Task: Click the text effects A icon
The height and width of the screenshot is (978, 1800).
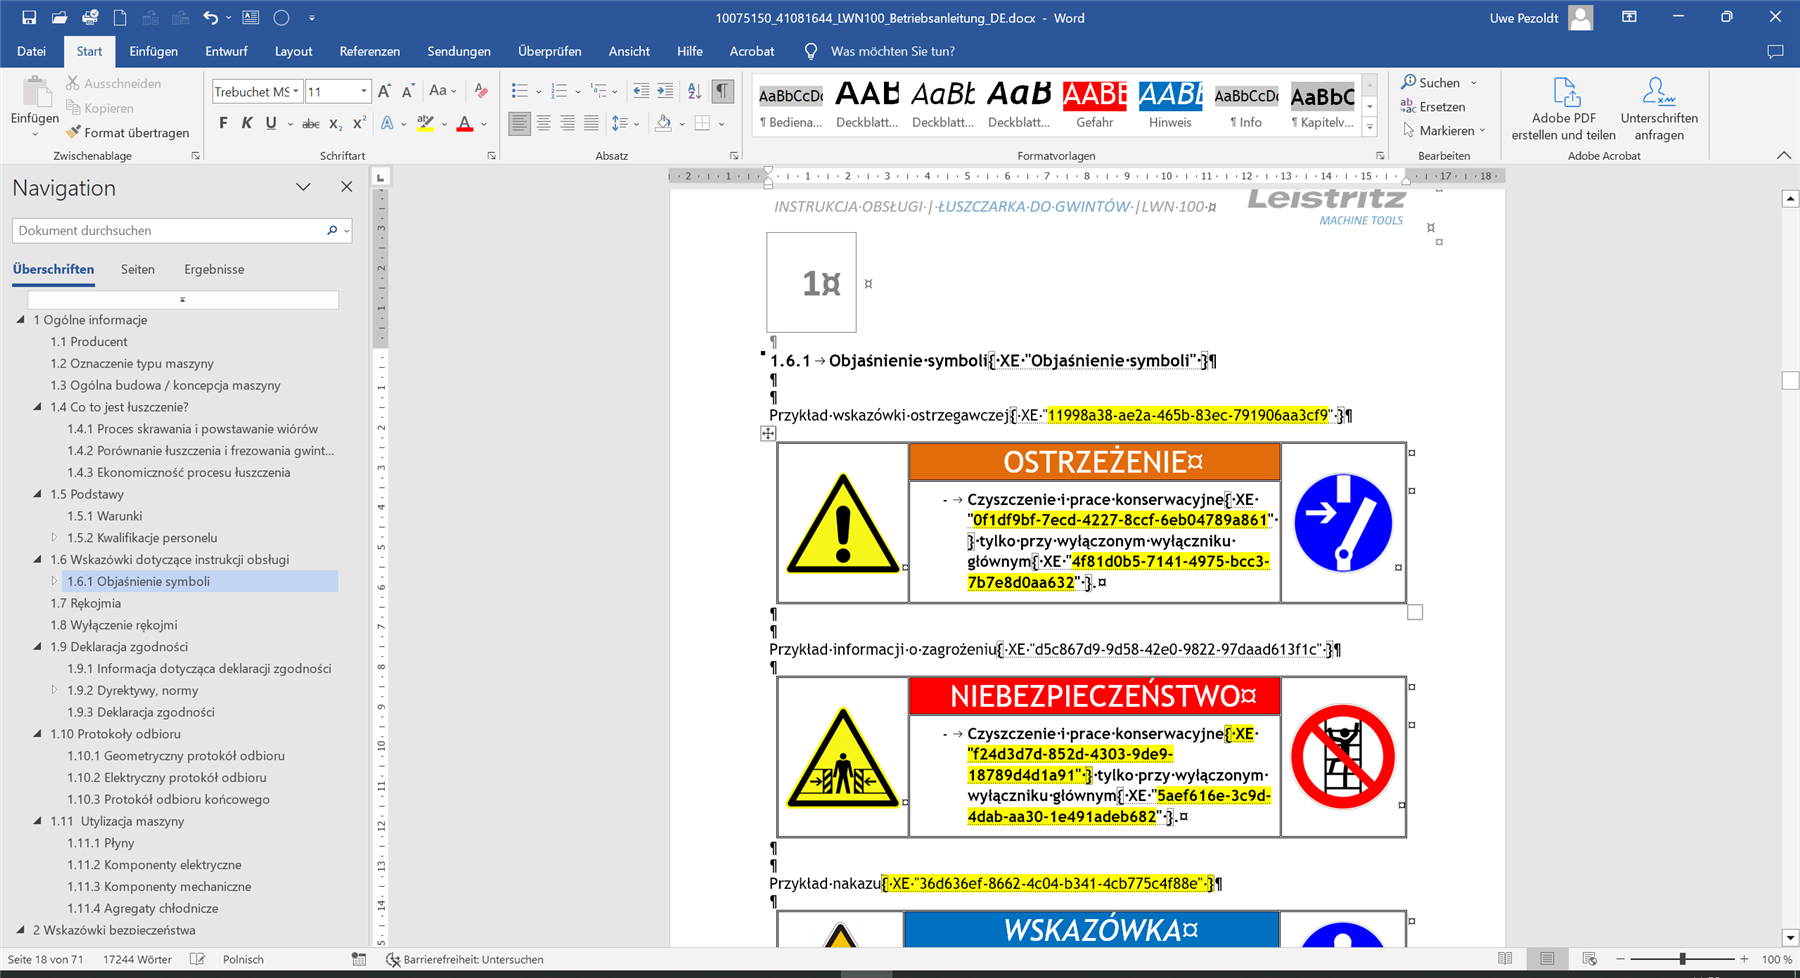Action: point(387,123)
